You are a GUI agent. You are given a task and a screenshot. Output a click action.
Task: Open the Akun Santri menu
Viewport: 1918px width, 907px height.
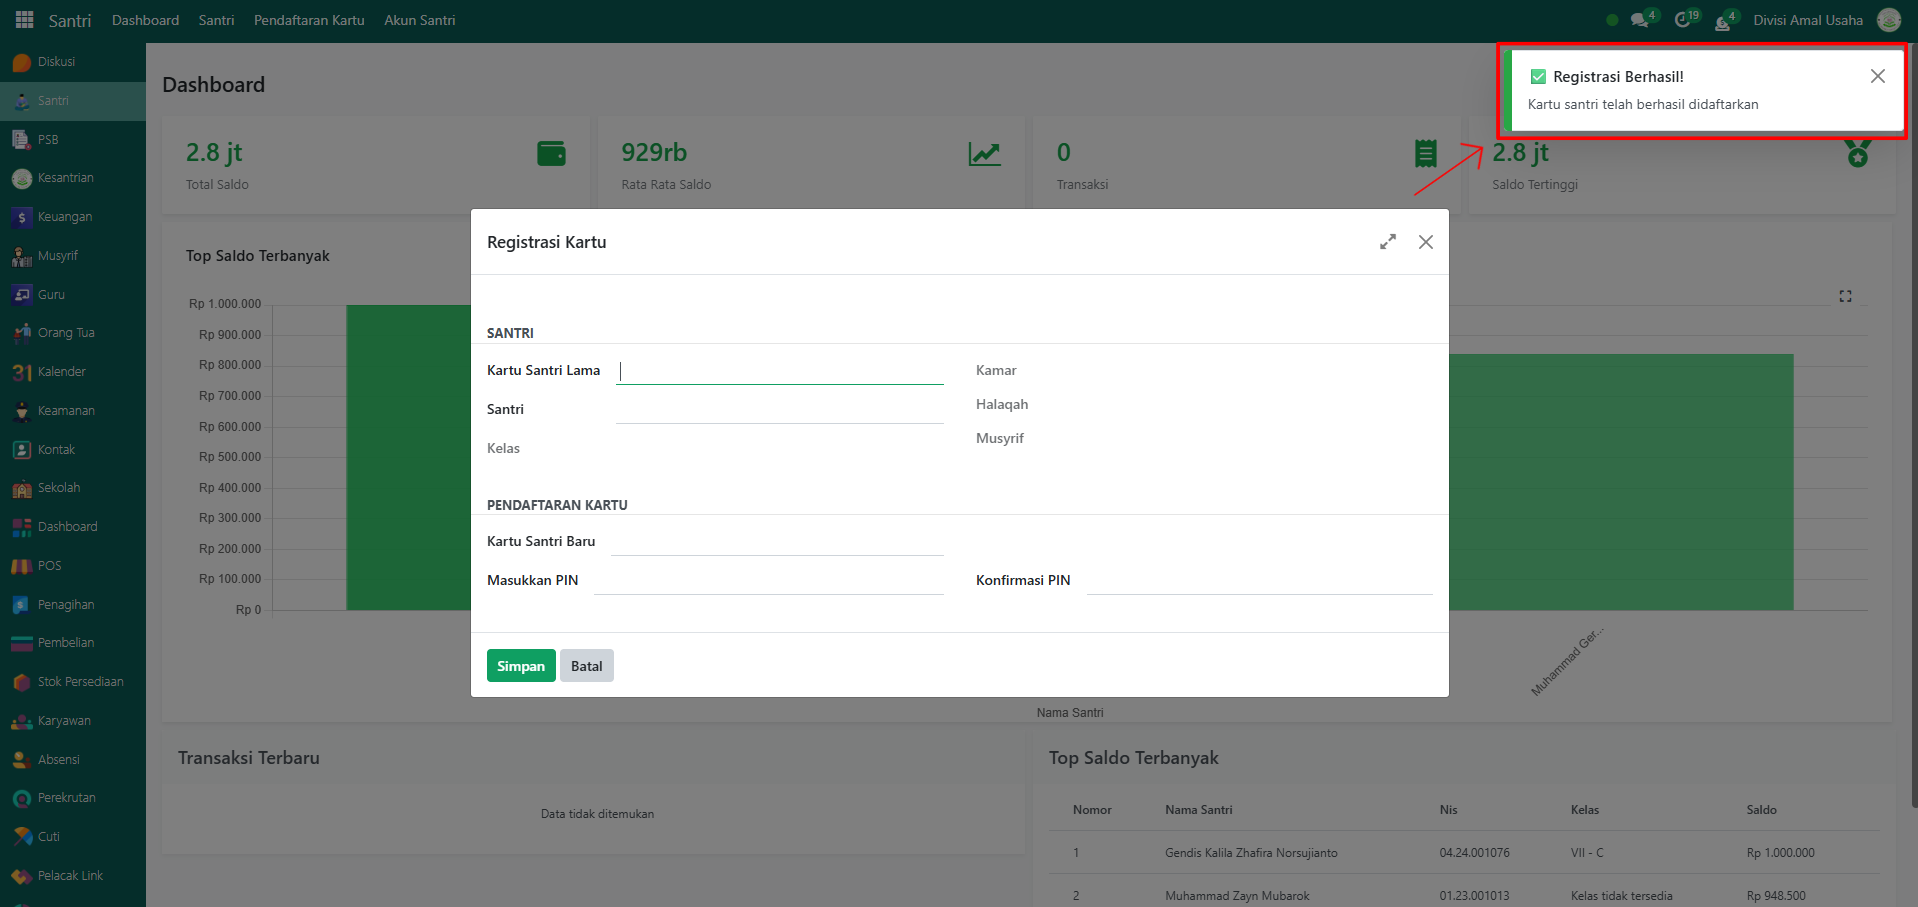point(419,20)
